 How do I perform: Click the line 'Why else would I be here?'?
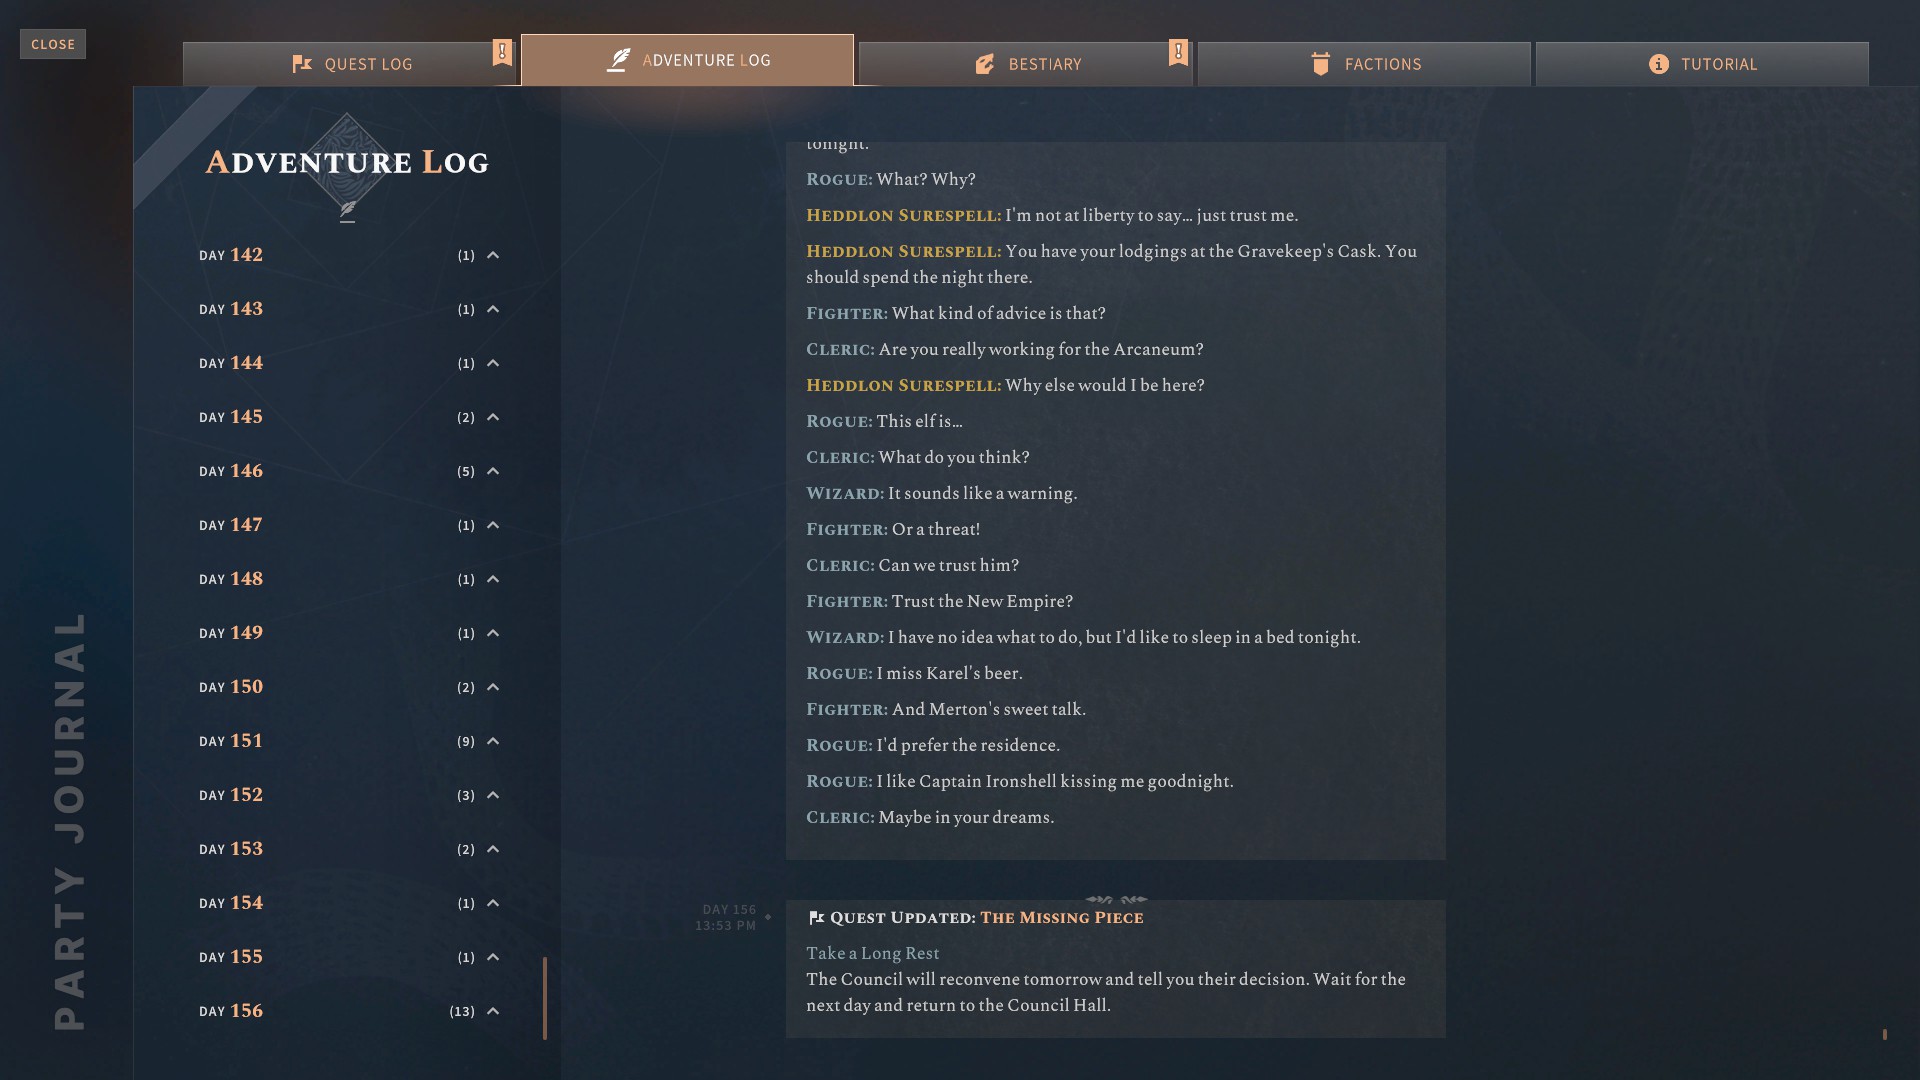[1105, 385]
